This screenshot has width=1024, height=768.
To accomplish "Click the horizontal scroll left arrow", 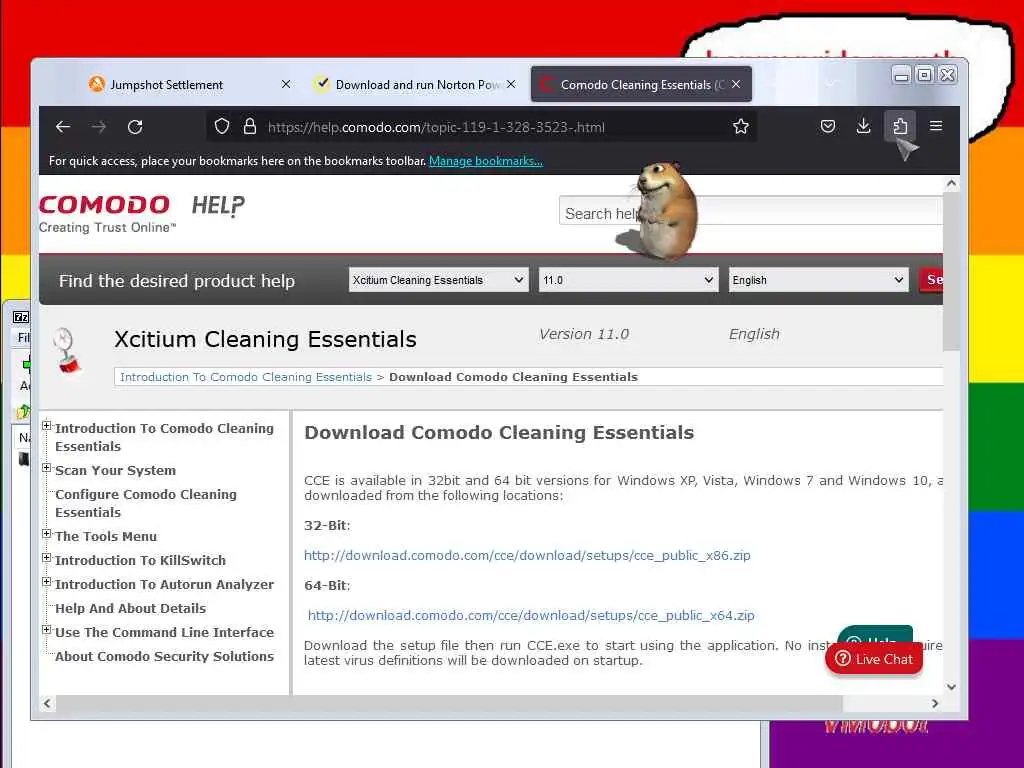I will click(x=47, y=703).
